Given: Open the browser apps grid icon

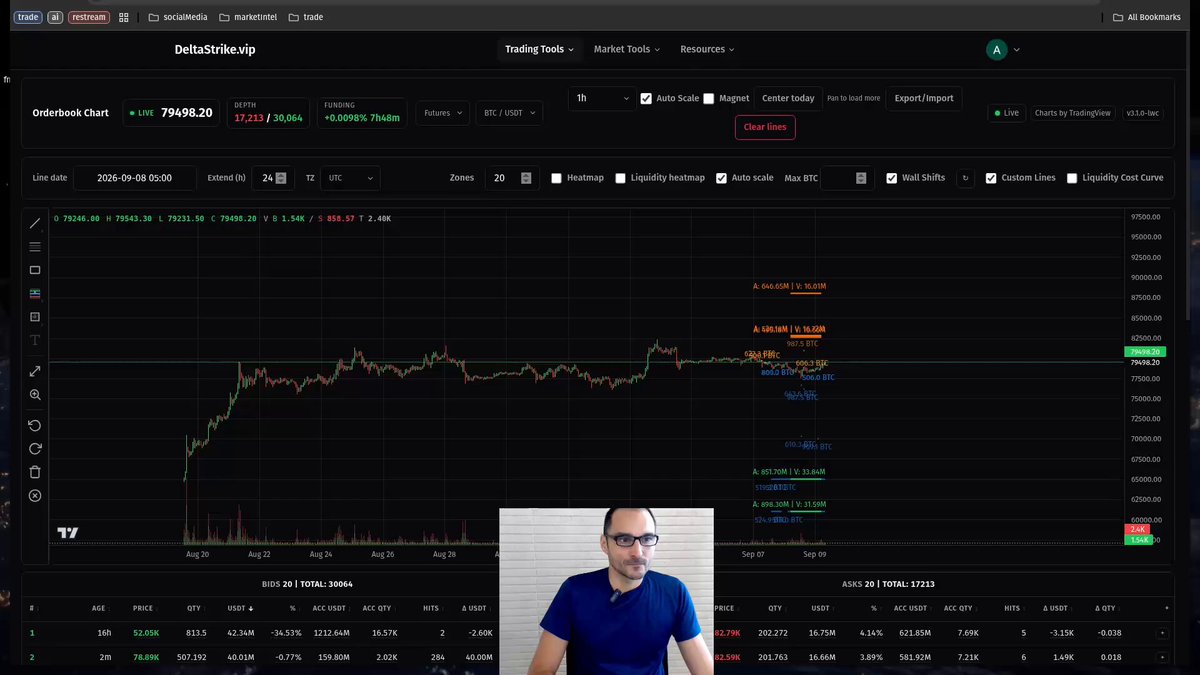Looking at the screenshot, I should pos(124,17).
